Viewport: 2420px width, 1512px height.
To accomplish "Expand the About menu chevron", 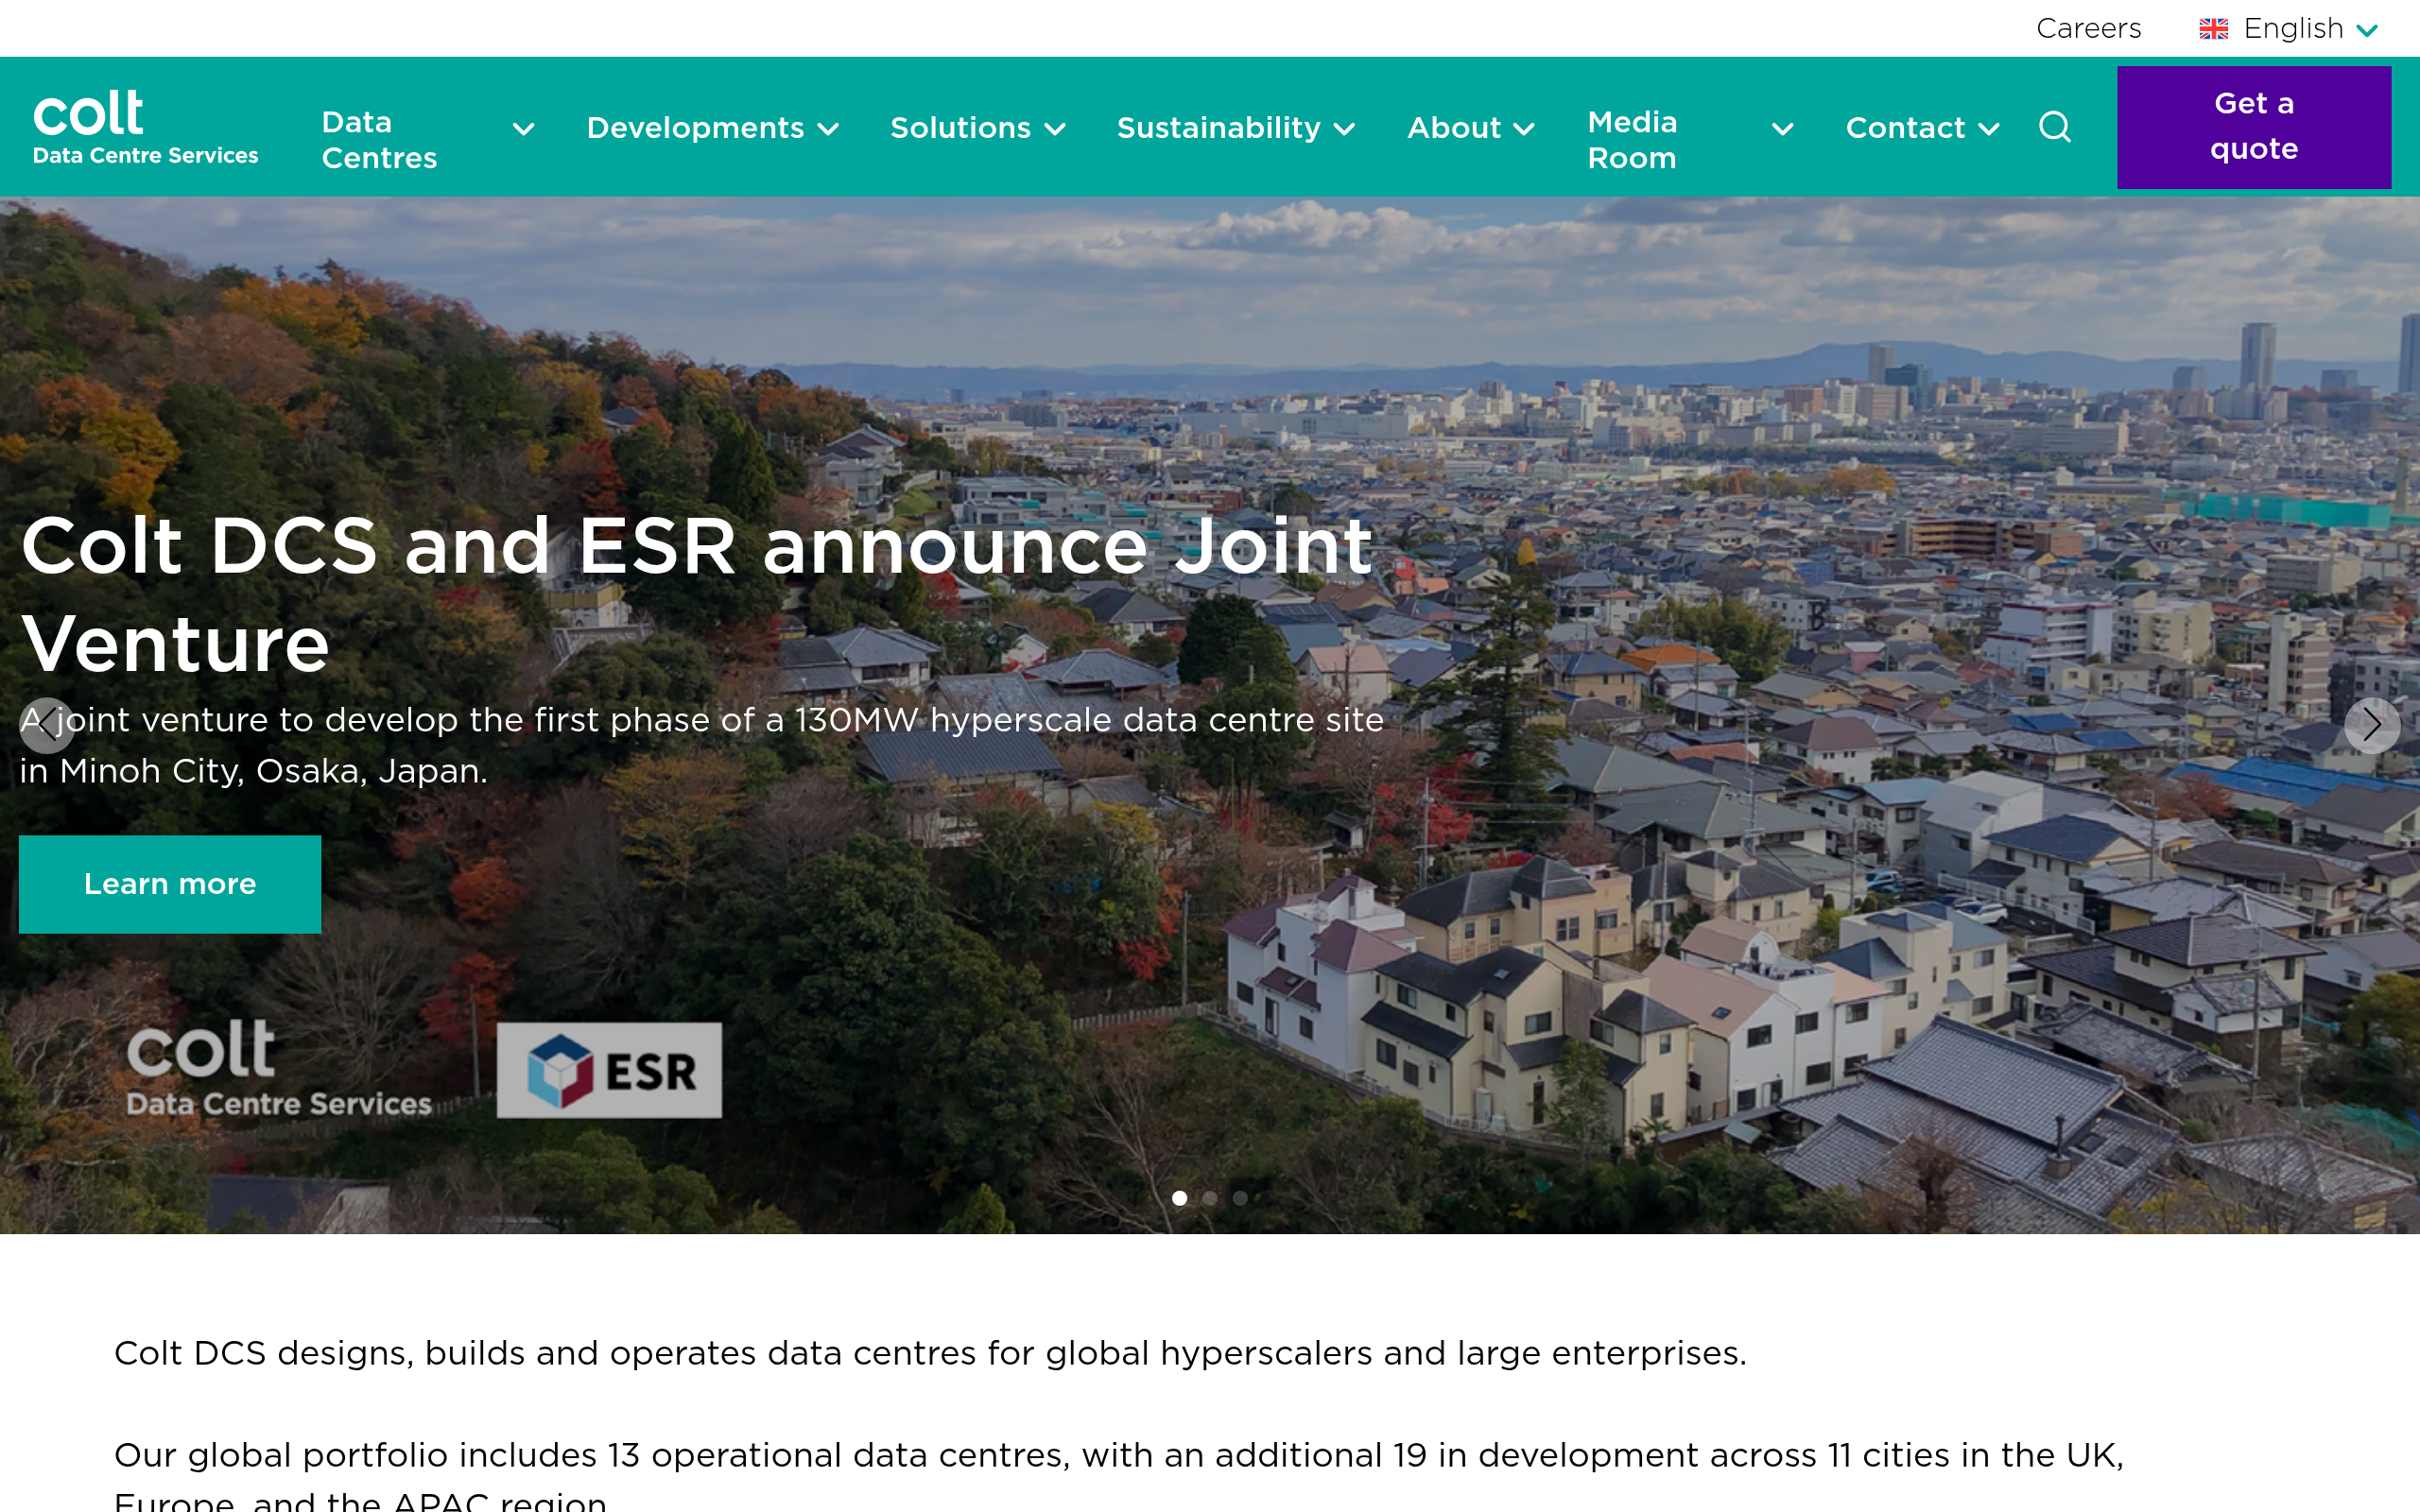I will pos(1524,129).
